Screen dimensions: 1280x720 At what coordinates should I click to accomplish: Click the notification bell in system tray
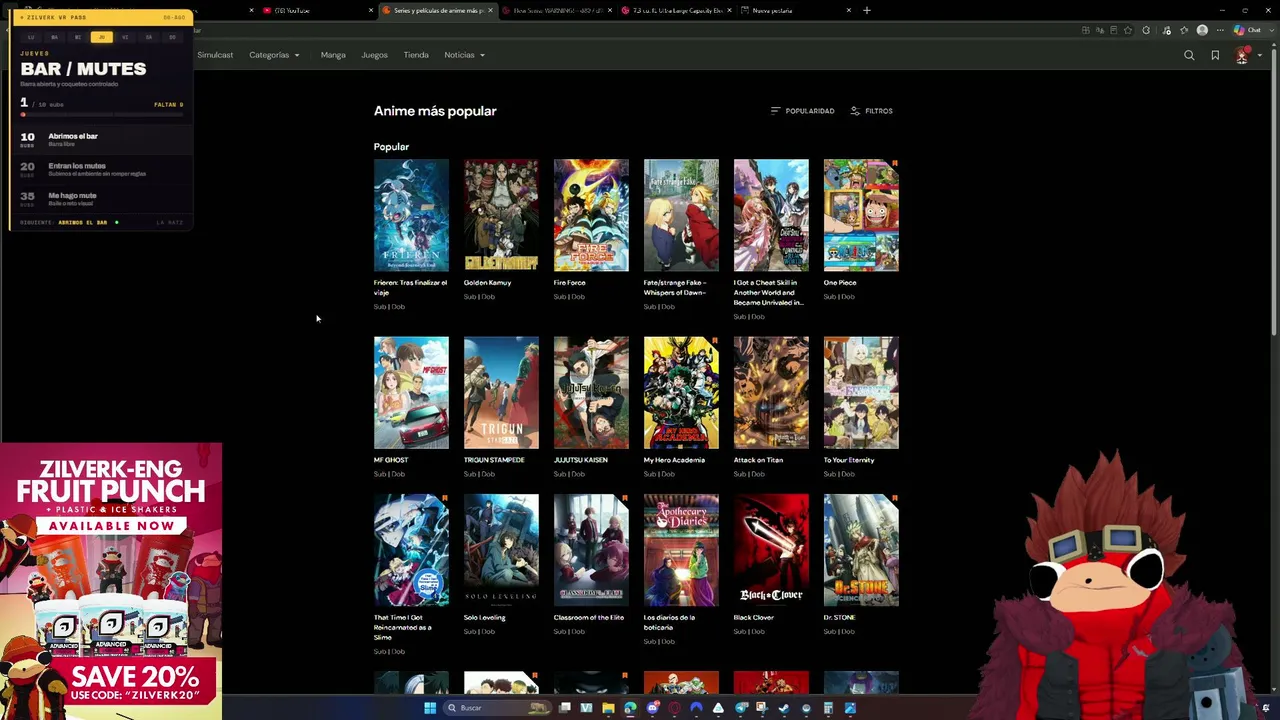point(1266,708)
